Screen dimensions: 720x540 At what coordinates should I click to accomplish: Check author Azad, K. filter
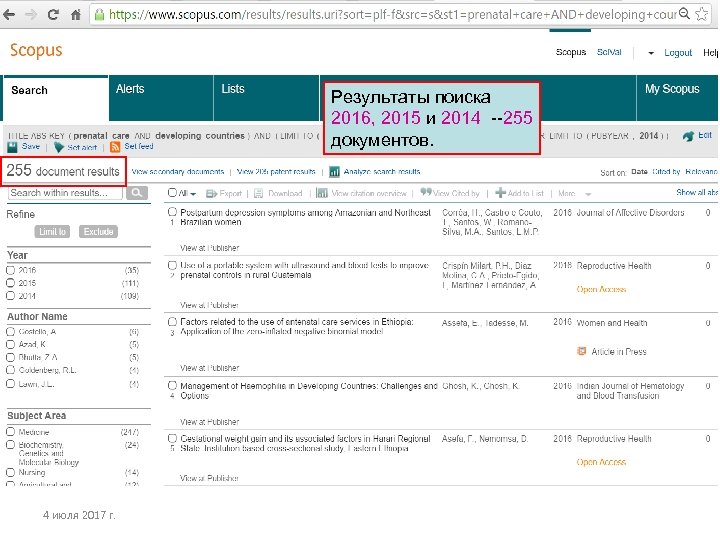click(x=11, y=344)
